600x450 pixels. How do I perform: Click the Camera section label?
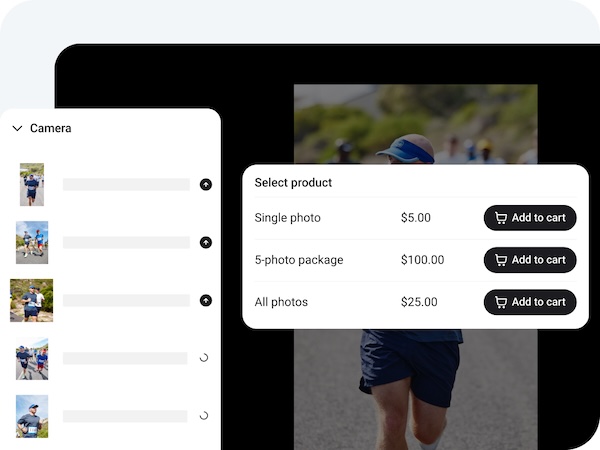pyautogui.click(x=51, y=128)
